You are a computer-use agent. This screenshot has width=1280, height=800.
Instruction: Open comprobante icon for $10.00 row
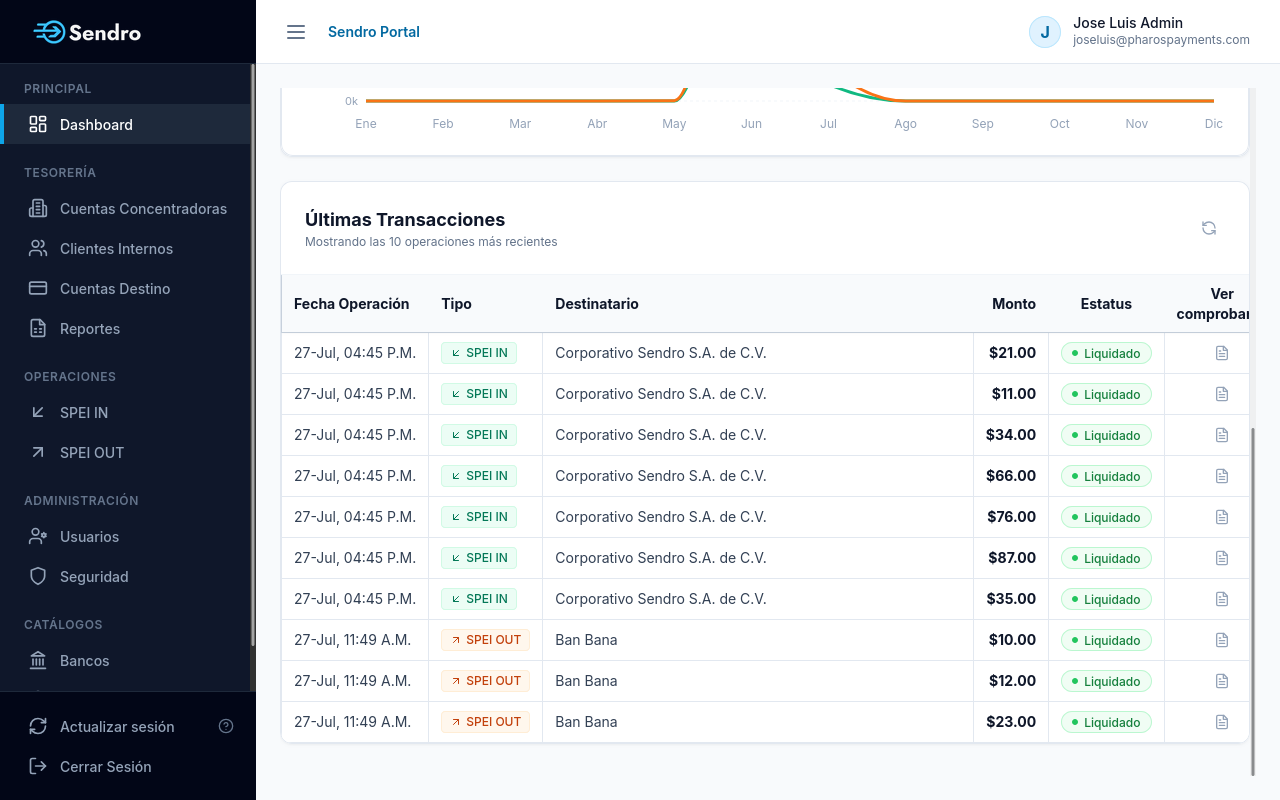tap(1221, 640)
